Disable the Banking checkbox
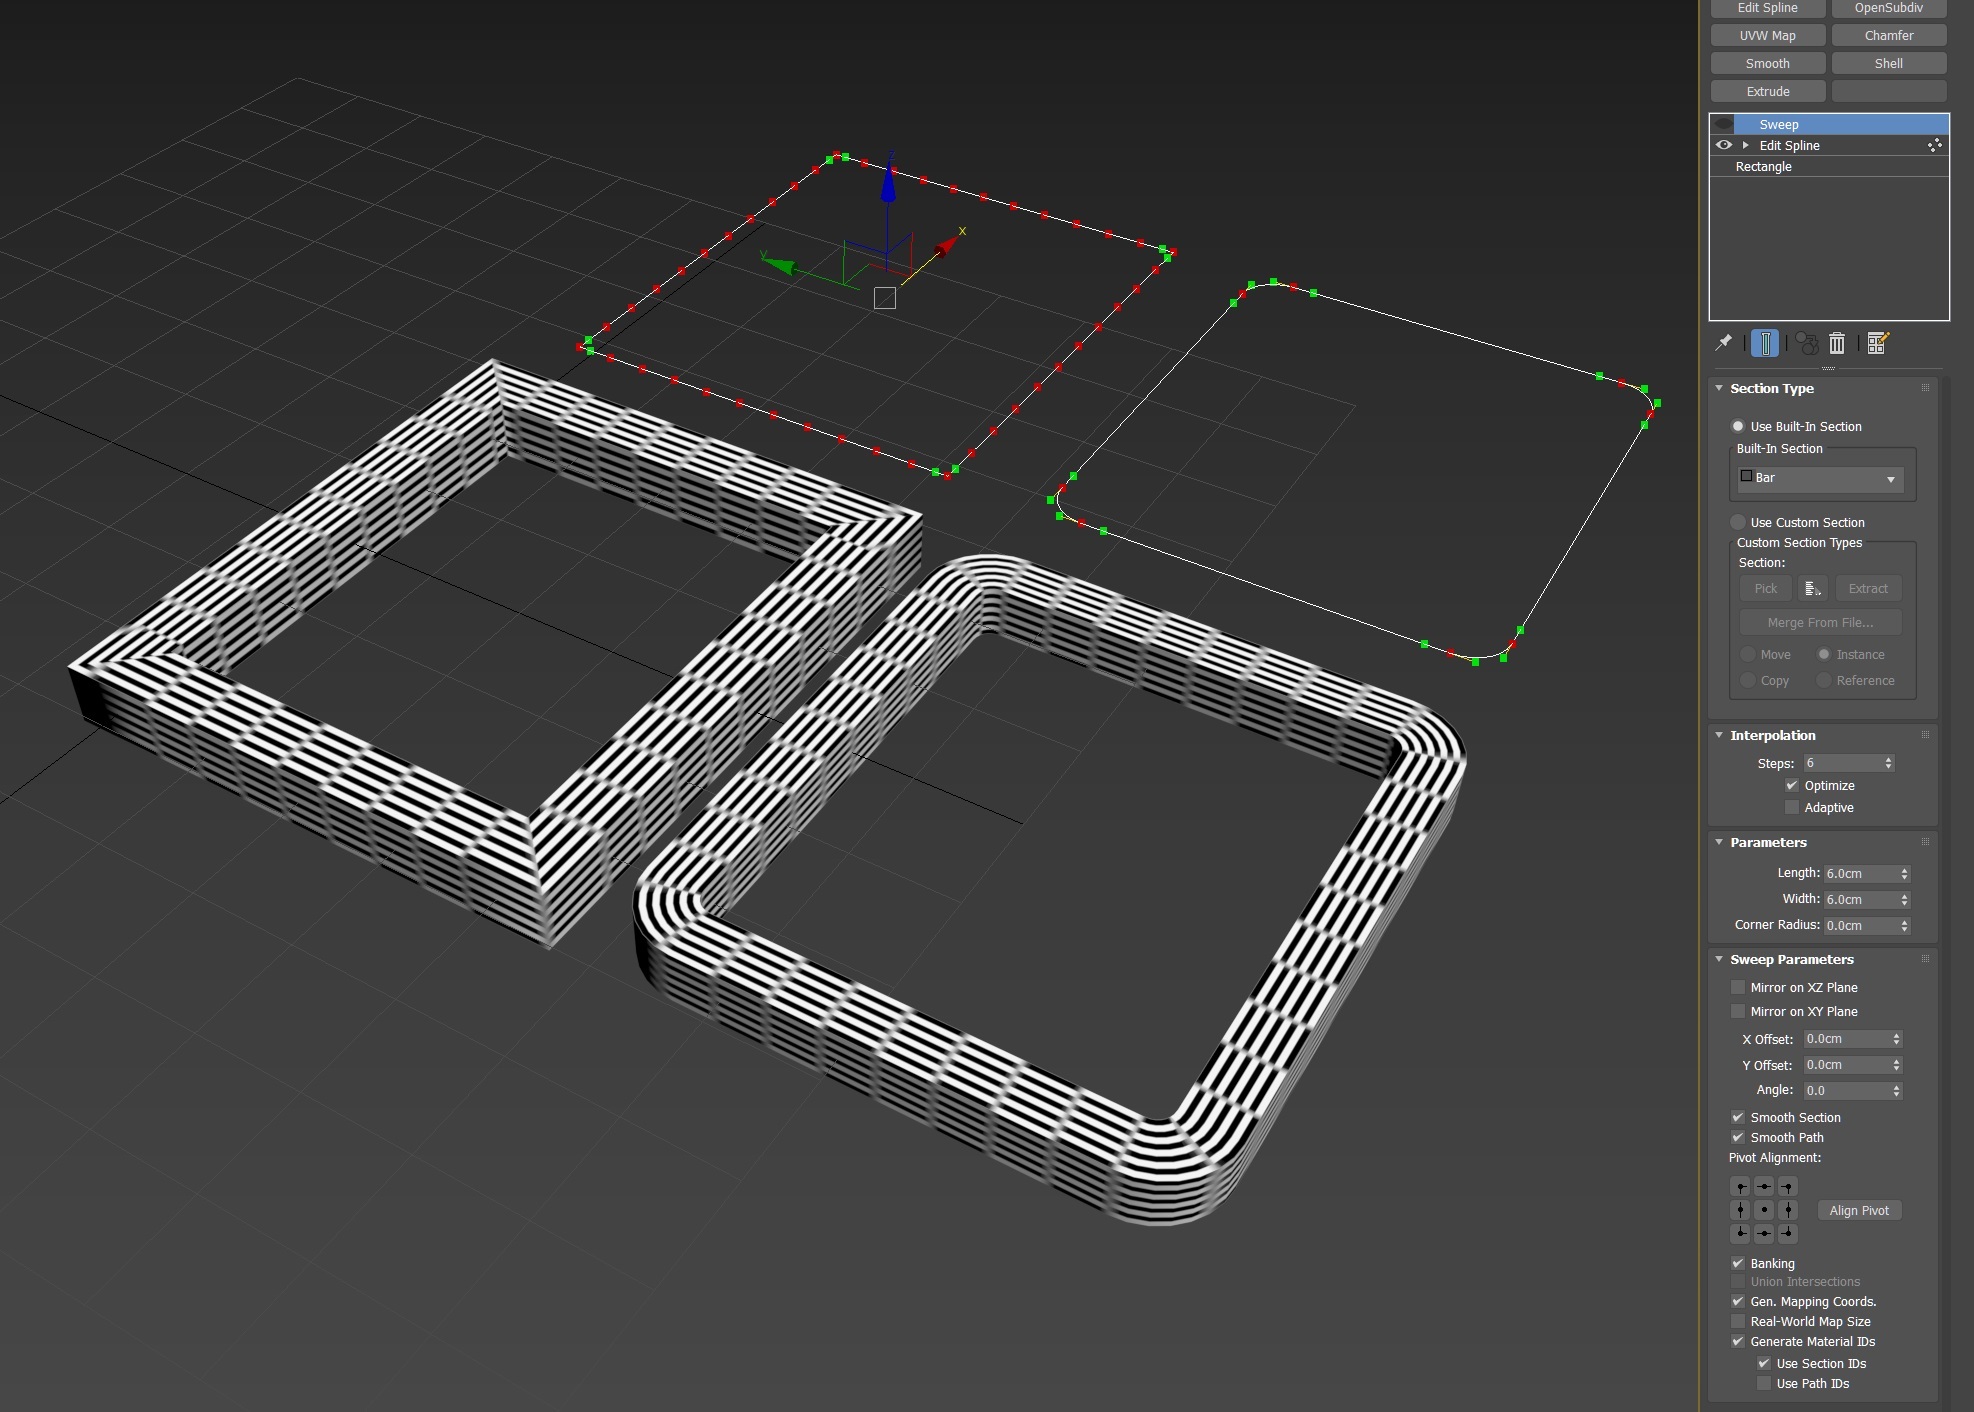The image size is (1974, 1412). click(1738, 1263)
